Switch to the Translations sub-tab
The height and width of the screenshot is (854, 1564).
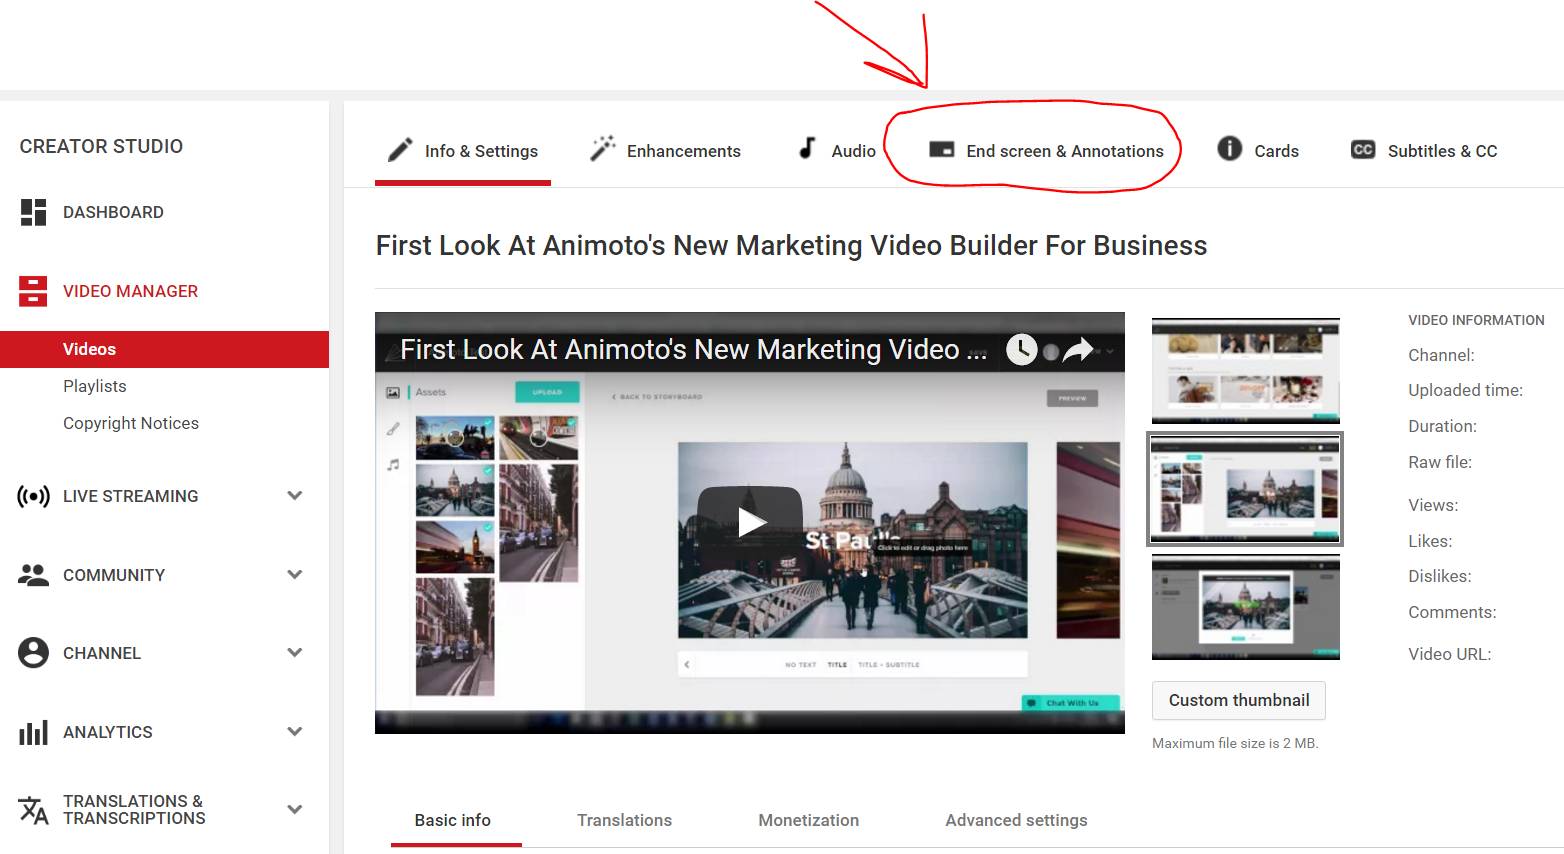624,820
